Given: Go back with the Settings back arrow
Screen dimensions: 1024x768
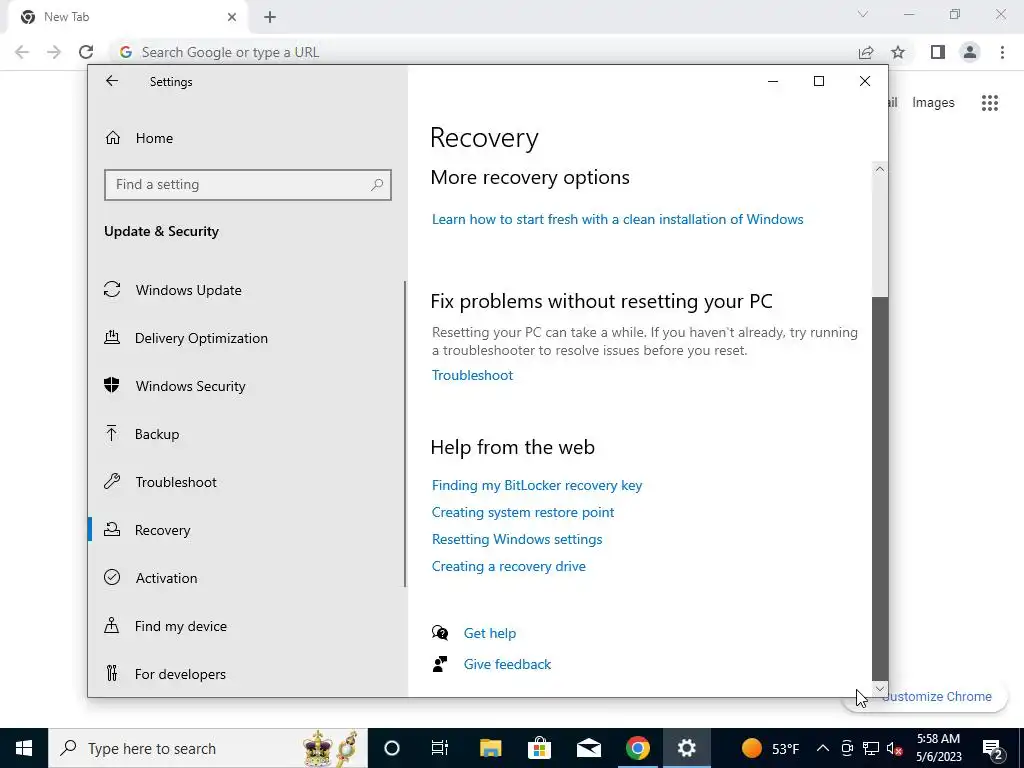Looking at the screenshot, I should (x=112, y=81).
